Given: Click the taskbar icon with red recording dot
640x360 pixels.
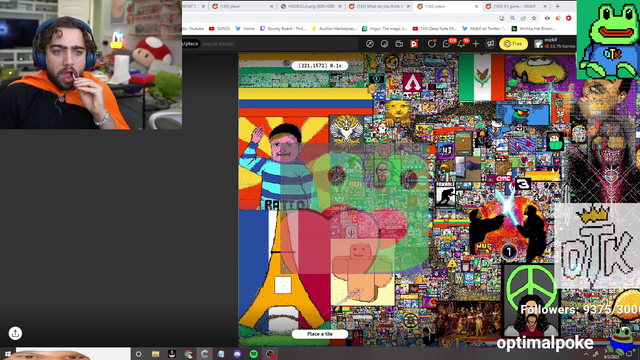Looking at the screenshot, I should coord(270,354).
